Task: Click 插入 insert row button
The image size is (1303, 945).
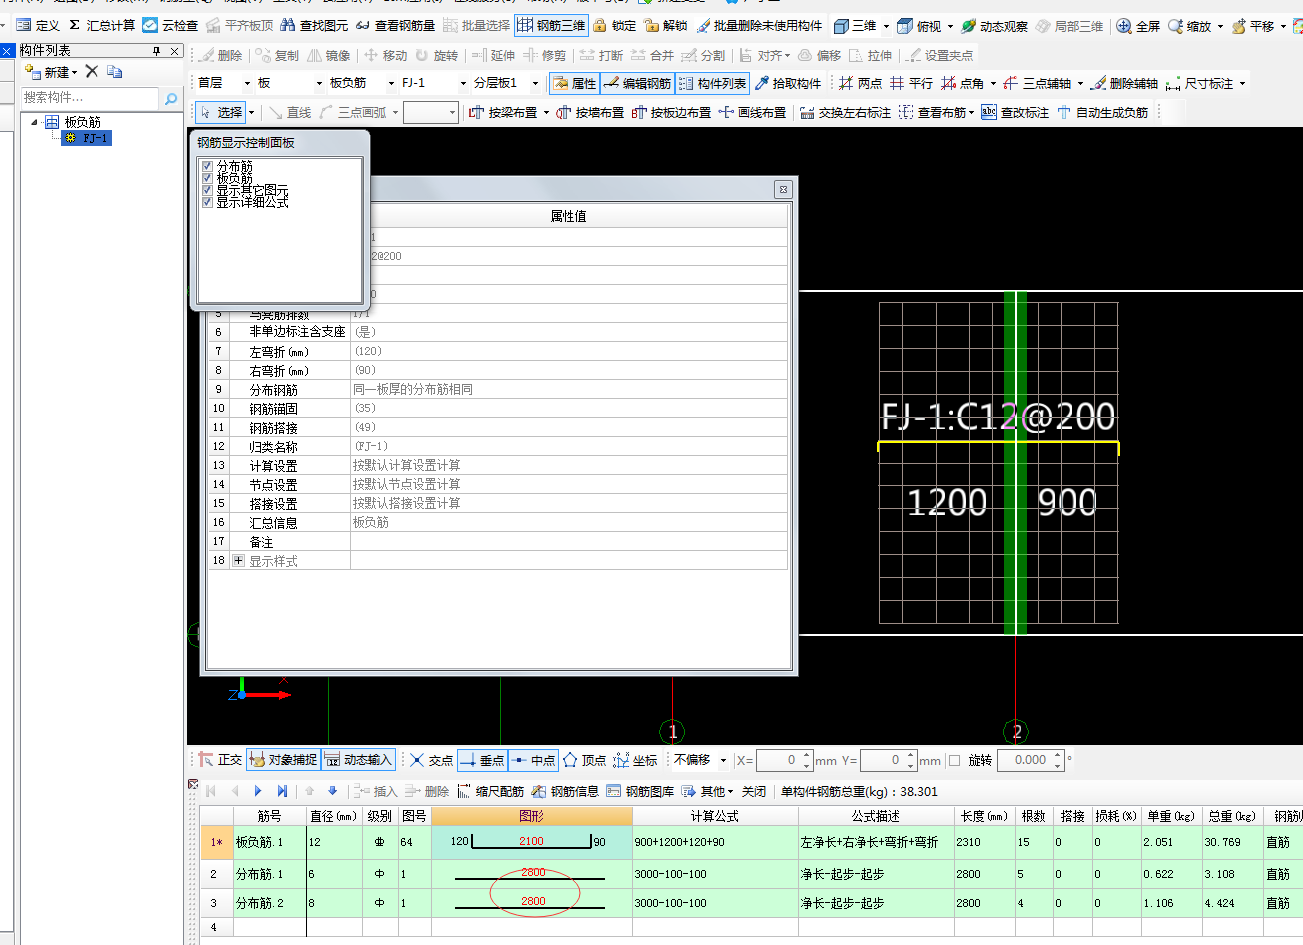Action: tap(376, 791)
